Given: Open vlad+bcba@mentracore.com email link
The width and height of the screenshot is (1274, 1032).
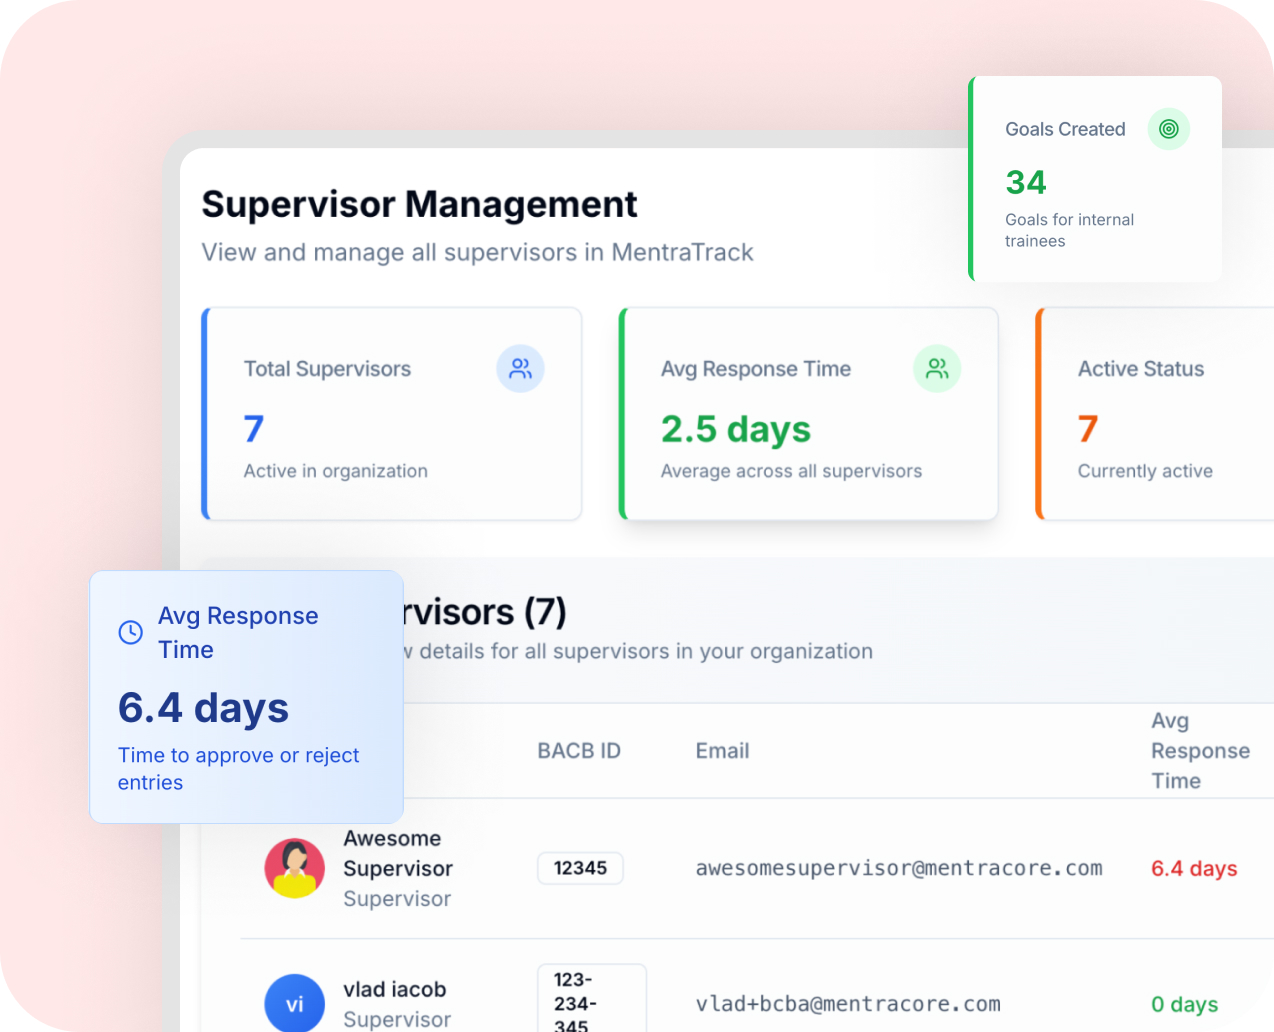Looking at the screenshot, I should (x=846, y=1004).
